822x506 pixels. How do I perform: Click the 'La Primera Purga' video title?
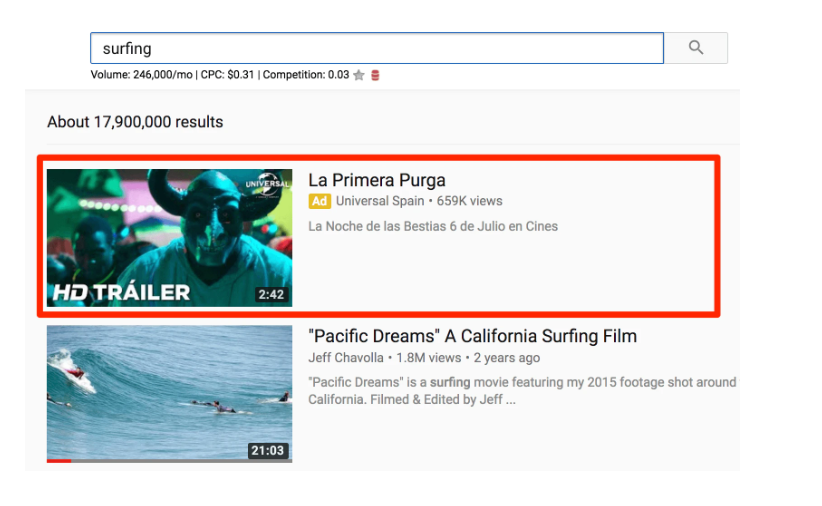click(376, 180)
